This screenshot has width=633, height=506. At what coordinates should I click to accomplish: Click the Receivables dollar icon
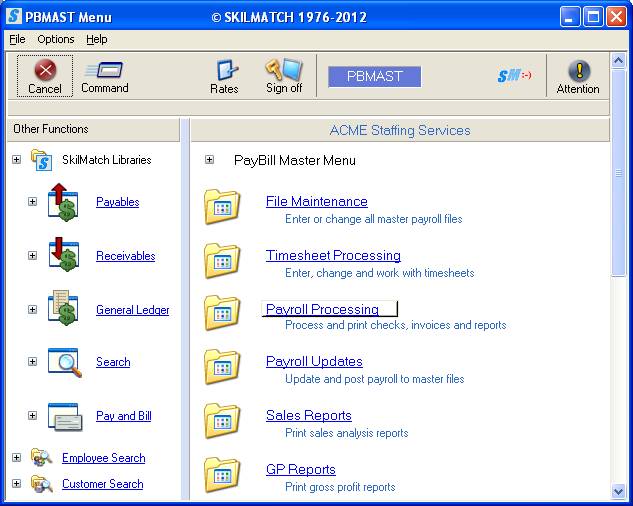(x=63, y=254)
